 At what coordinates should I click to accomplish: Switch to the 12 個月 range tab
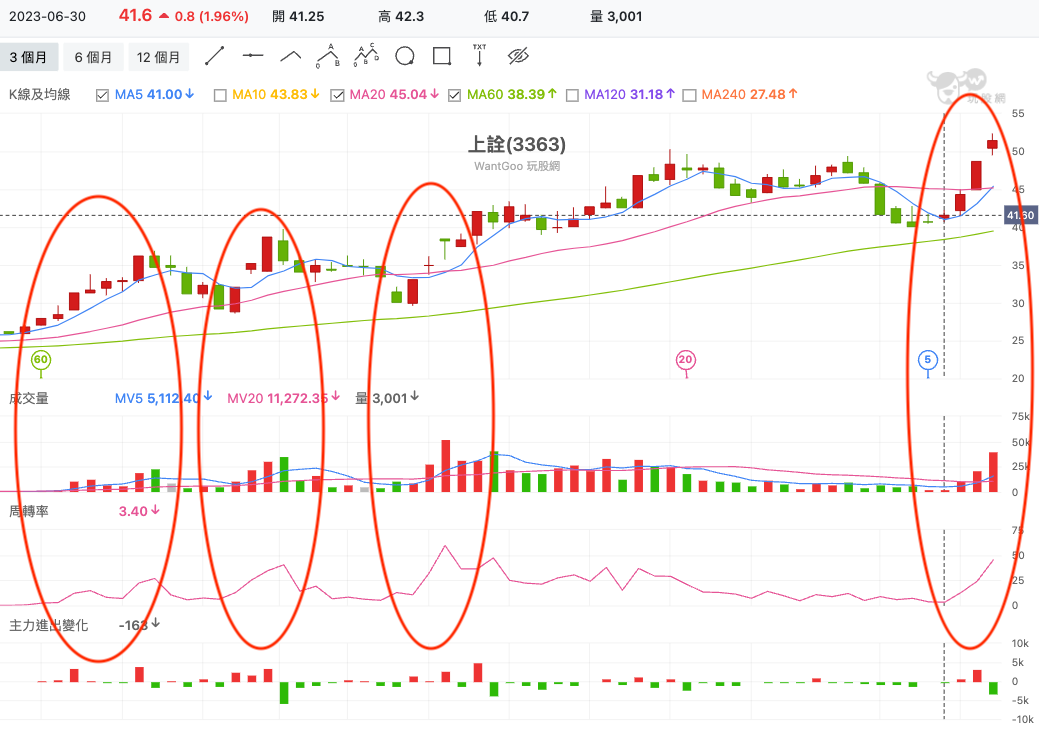158,57
